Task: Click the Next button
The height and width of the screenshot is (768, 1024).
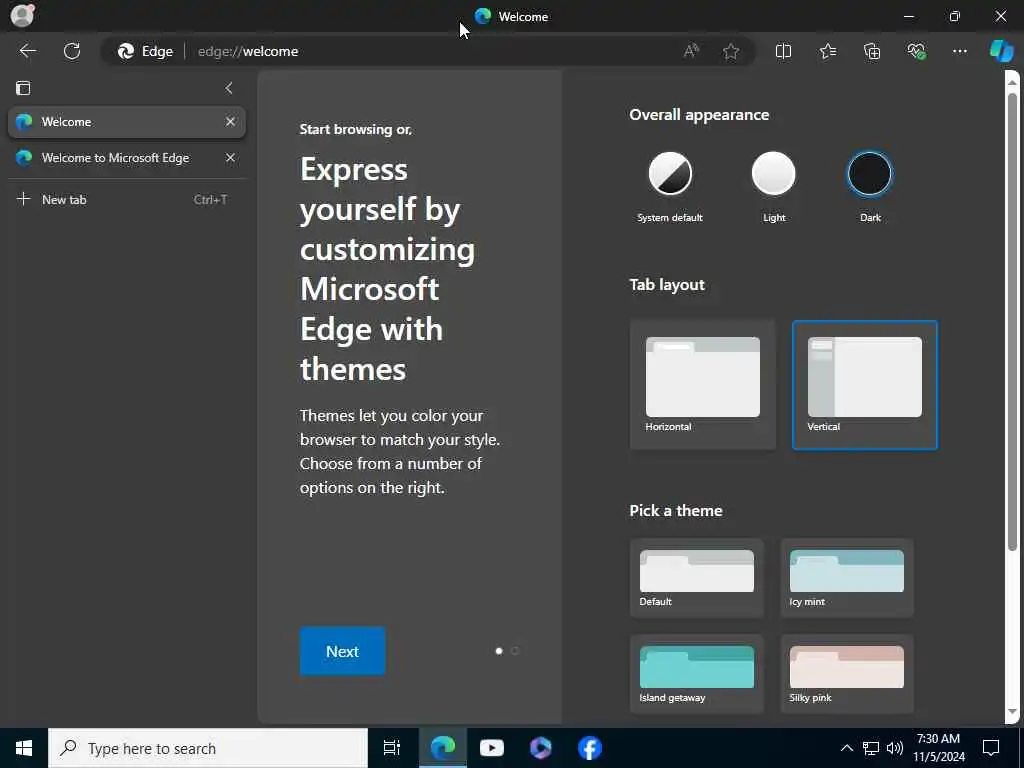Action: tap(342, 651)
